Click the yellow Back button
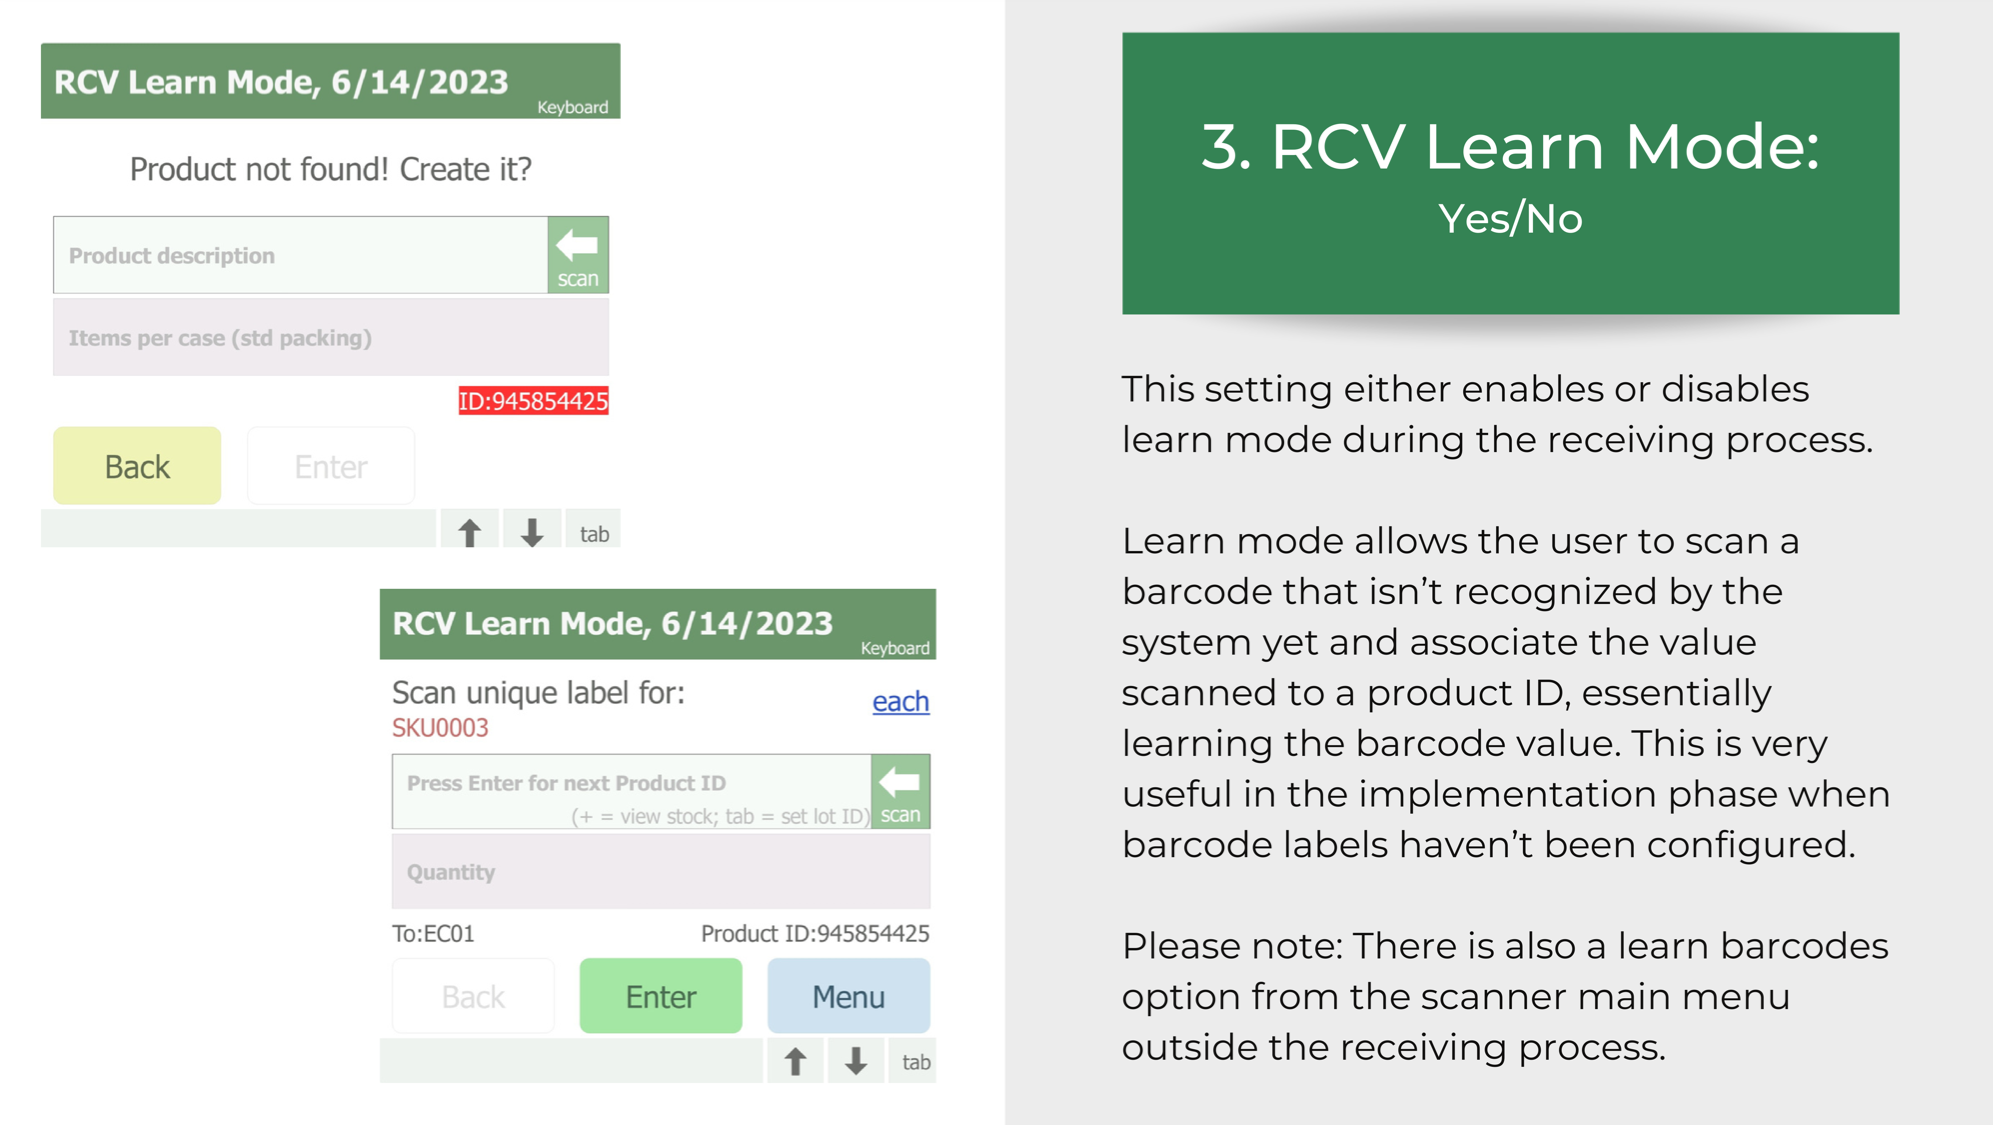 click(x=137, y=466)
